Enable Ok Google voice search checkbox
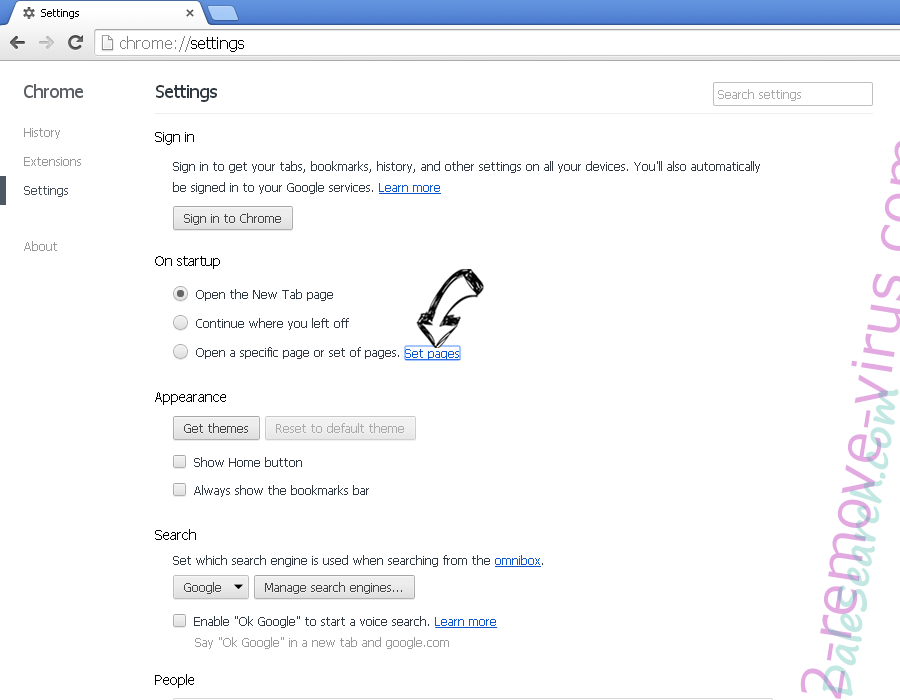Screen dimensions: 900x700 pos(180,620)
